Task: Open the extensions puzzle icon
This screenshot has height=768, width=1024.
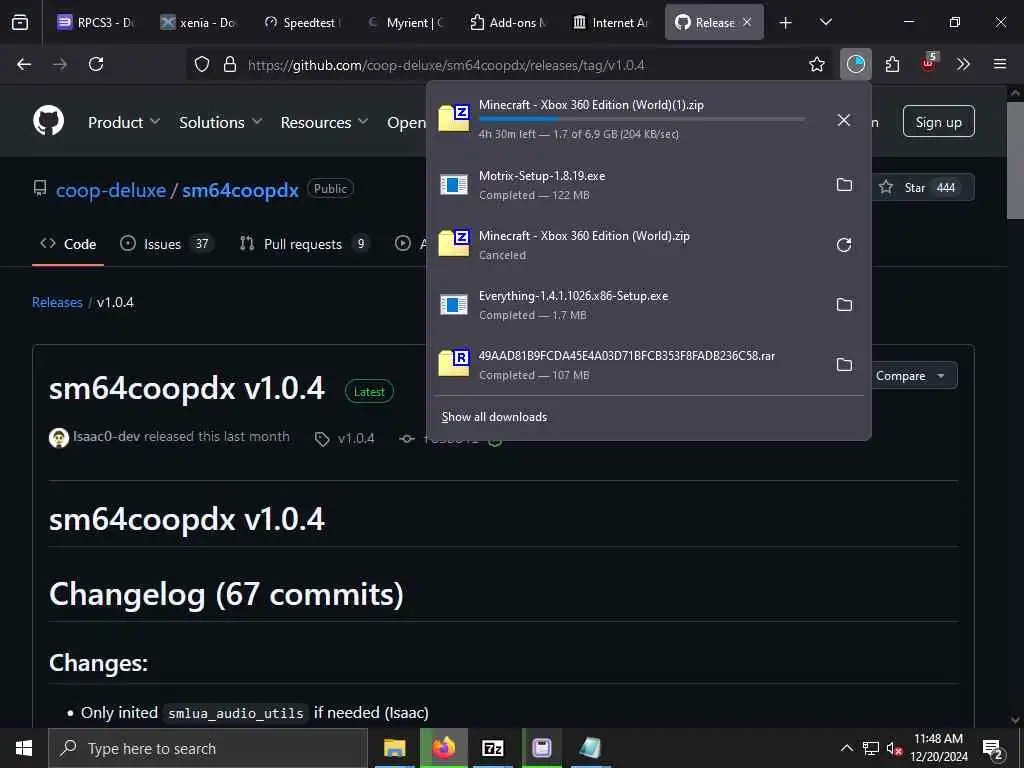Action: tap(892, 64)
